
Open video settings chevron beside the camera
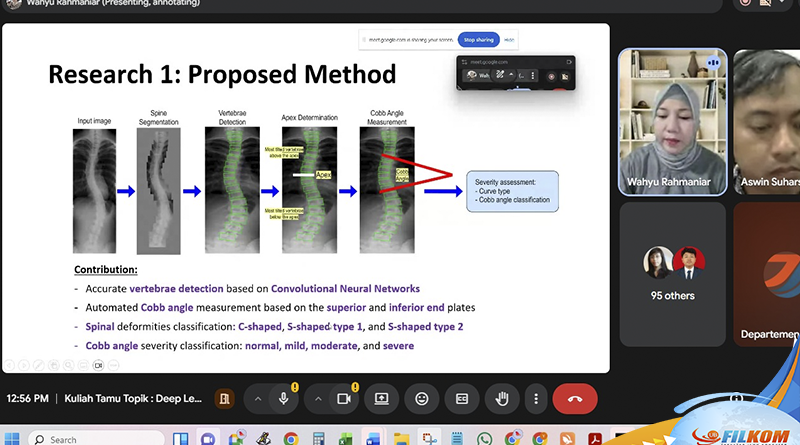[318, 399]
